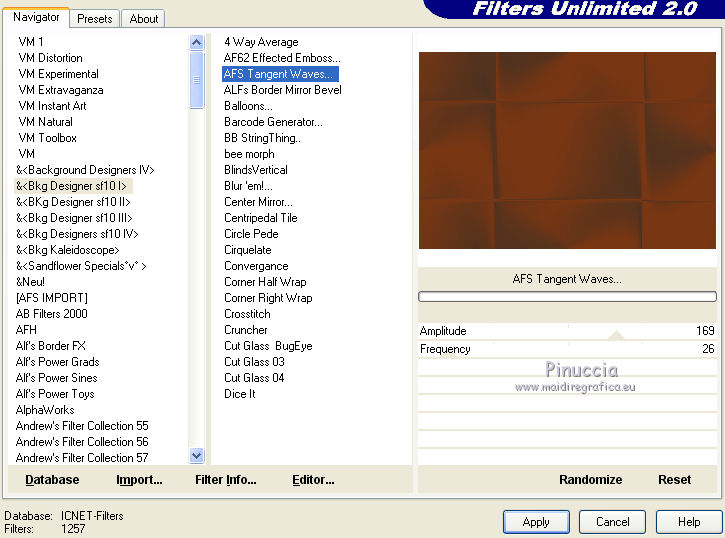Select &<BKg Designer sf10 II> category

coord(73,202)
